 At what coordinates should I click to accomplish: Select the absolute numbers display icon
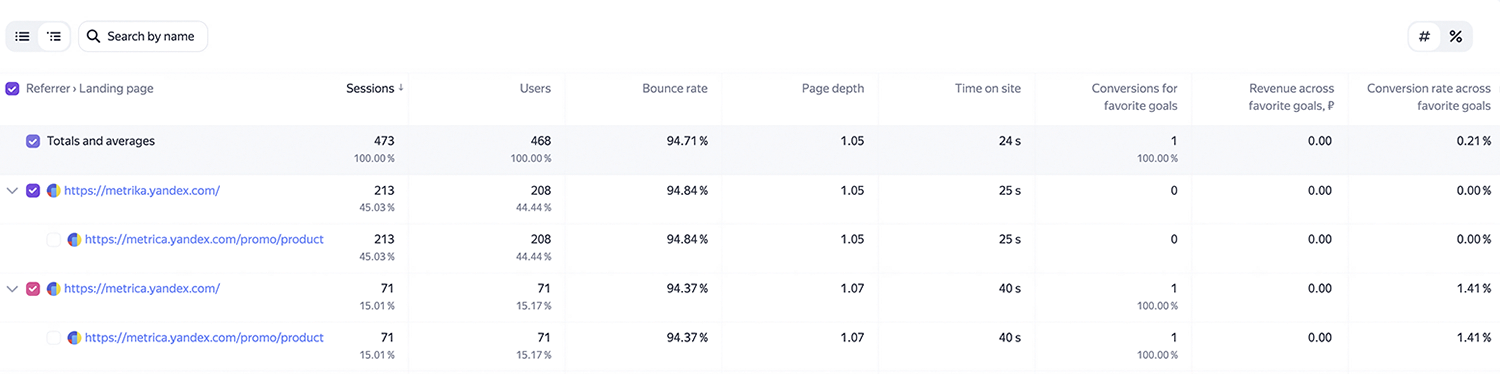(1424, 37)
